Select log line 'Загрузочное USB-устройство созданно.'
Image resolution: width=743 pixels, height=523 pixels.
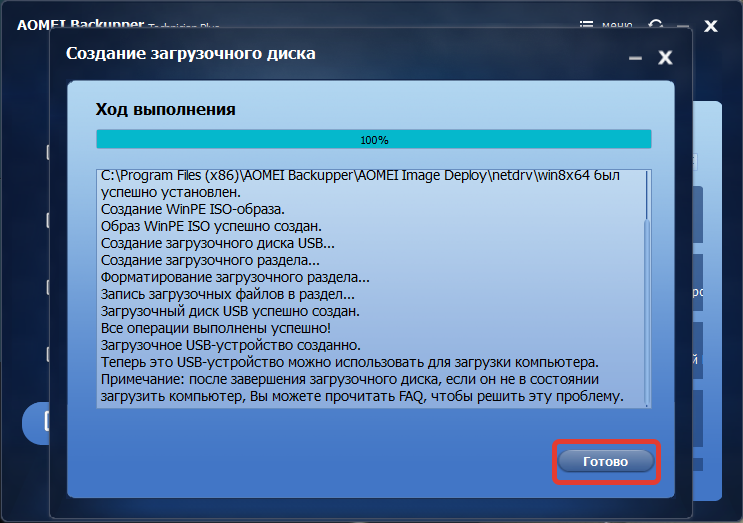coord(231,346)
